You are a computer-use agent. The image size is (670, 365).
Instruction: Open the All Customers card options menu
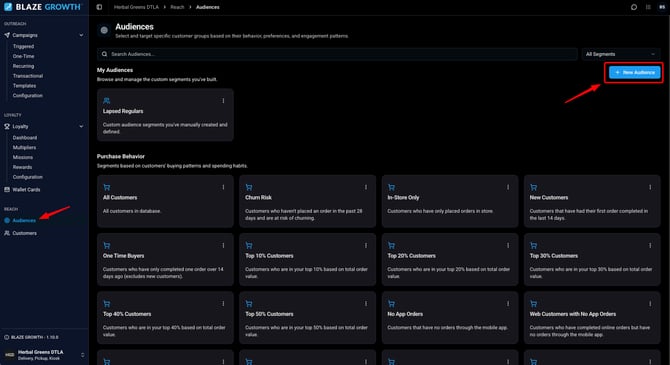[x=223, y=187]
